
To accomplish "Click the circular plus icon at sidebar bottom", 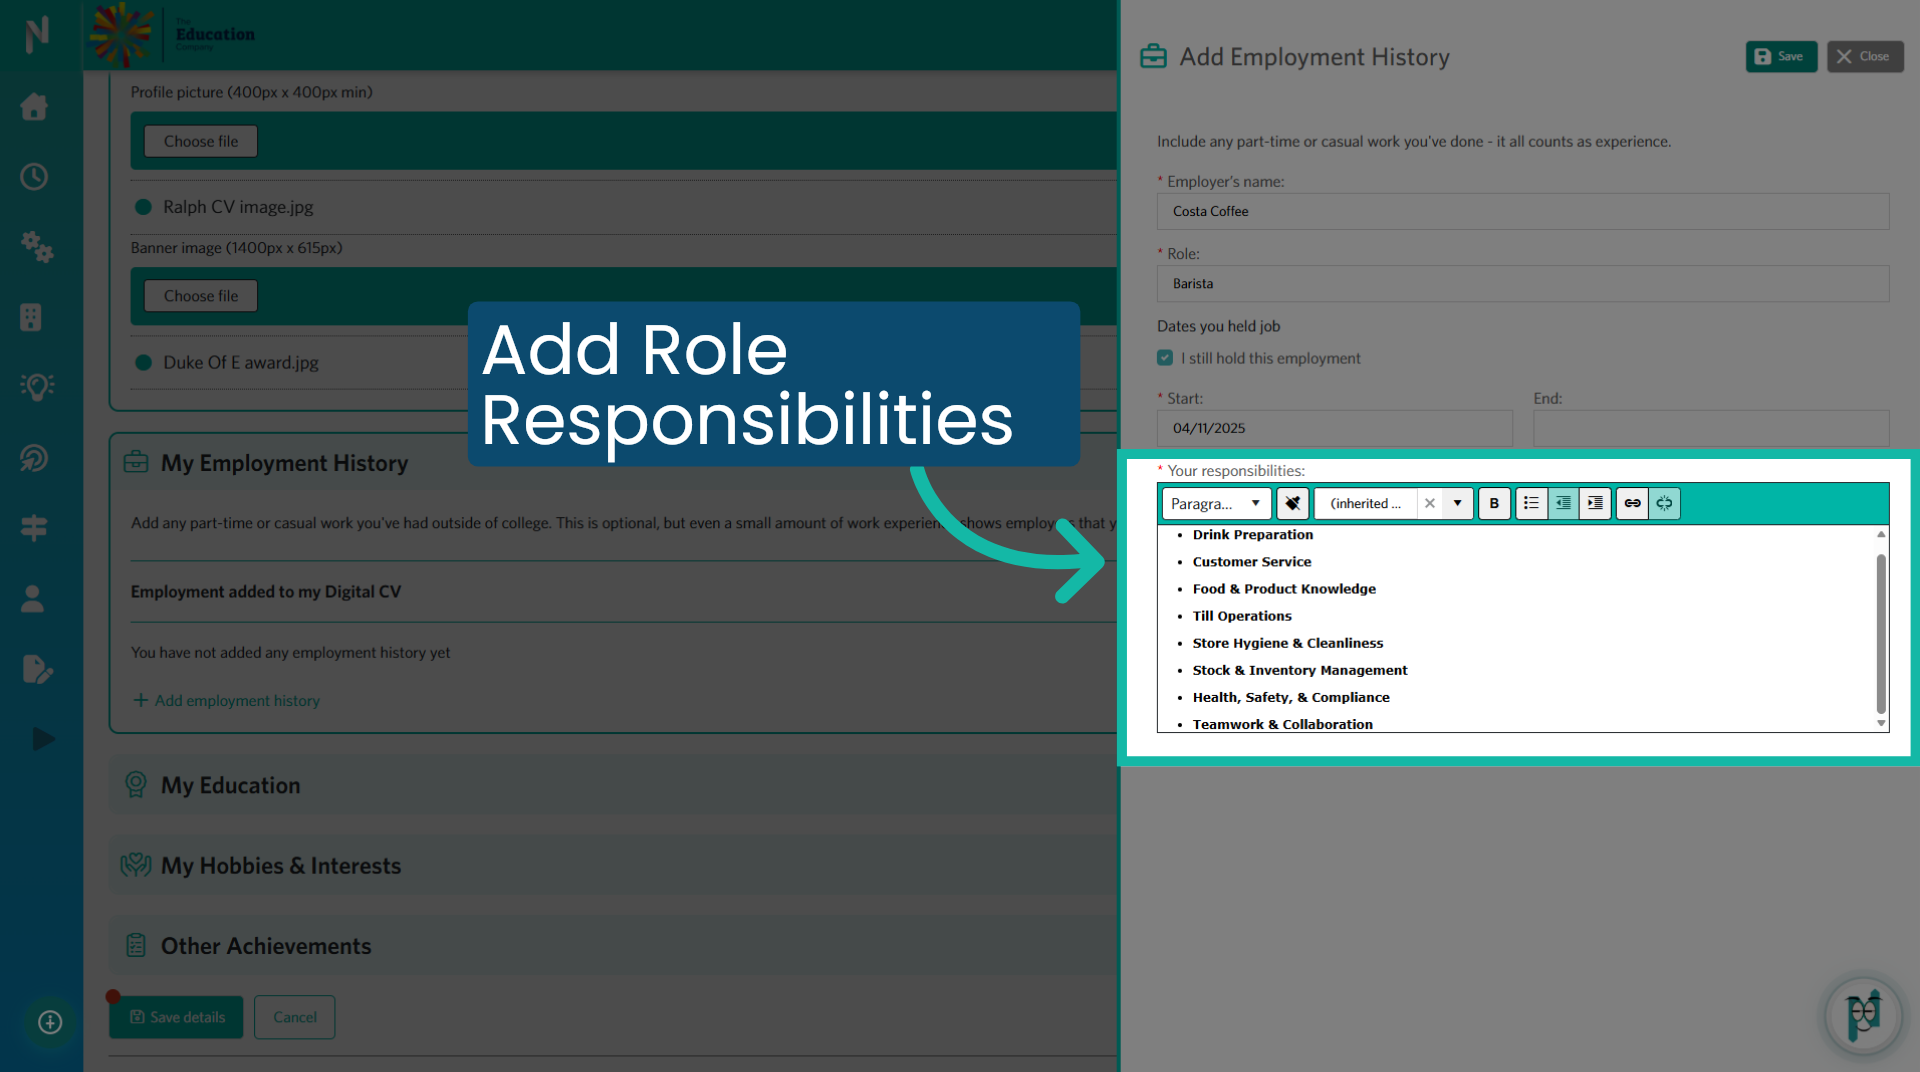I will [x=50, y=1022].
